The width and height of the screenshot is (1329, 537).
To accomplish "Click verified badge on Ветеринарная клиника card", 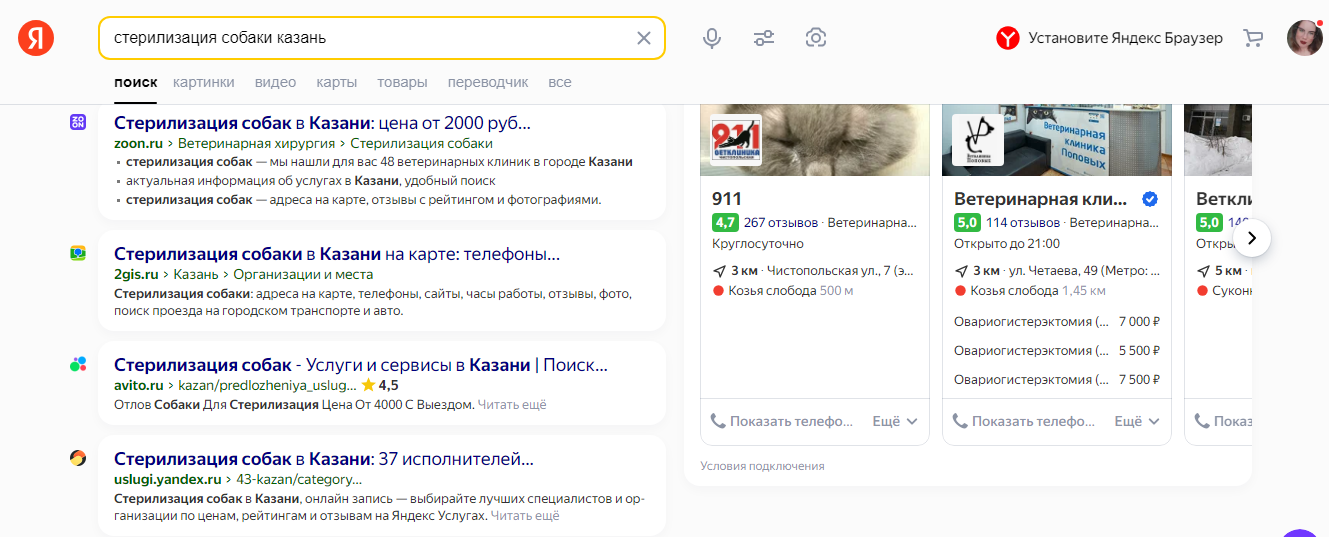I will (1150, 199).
